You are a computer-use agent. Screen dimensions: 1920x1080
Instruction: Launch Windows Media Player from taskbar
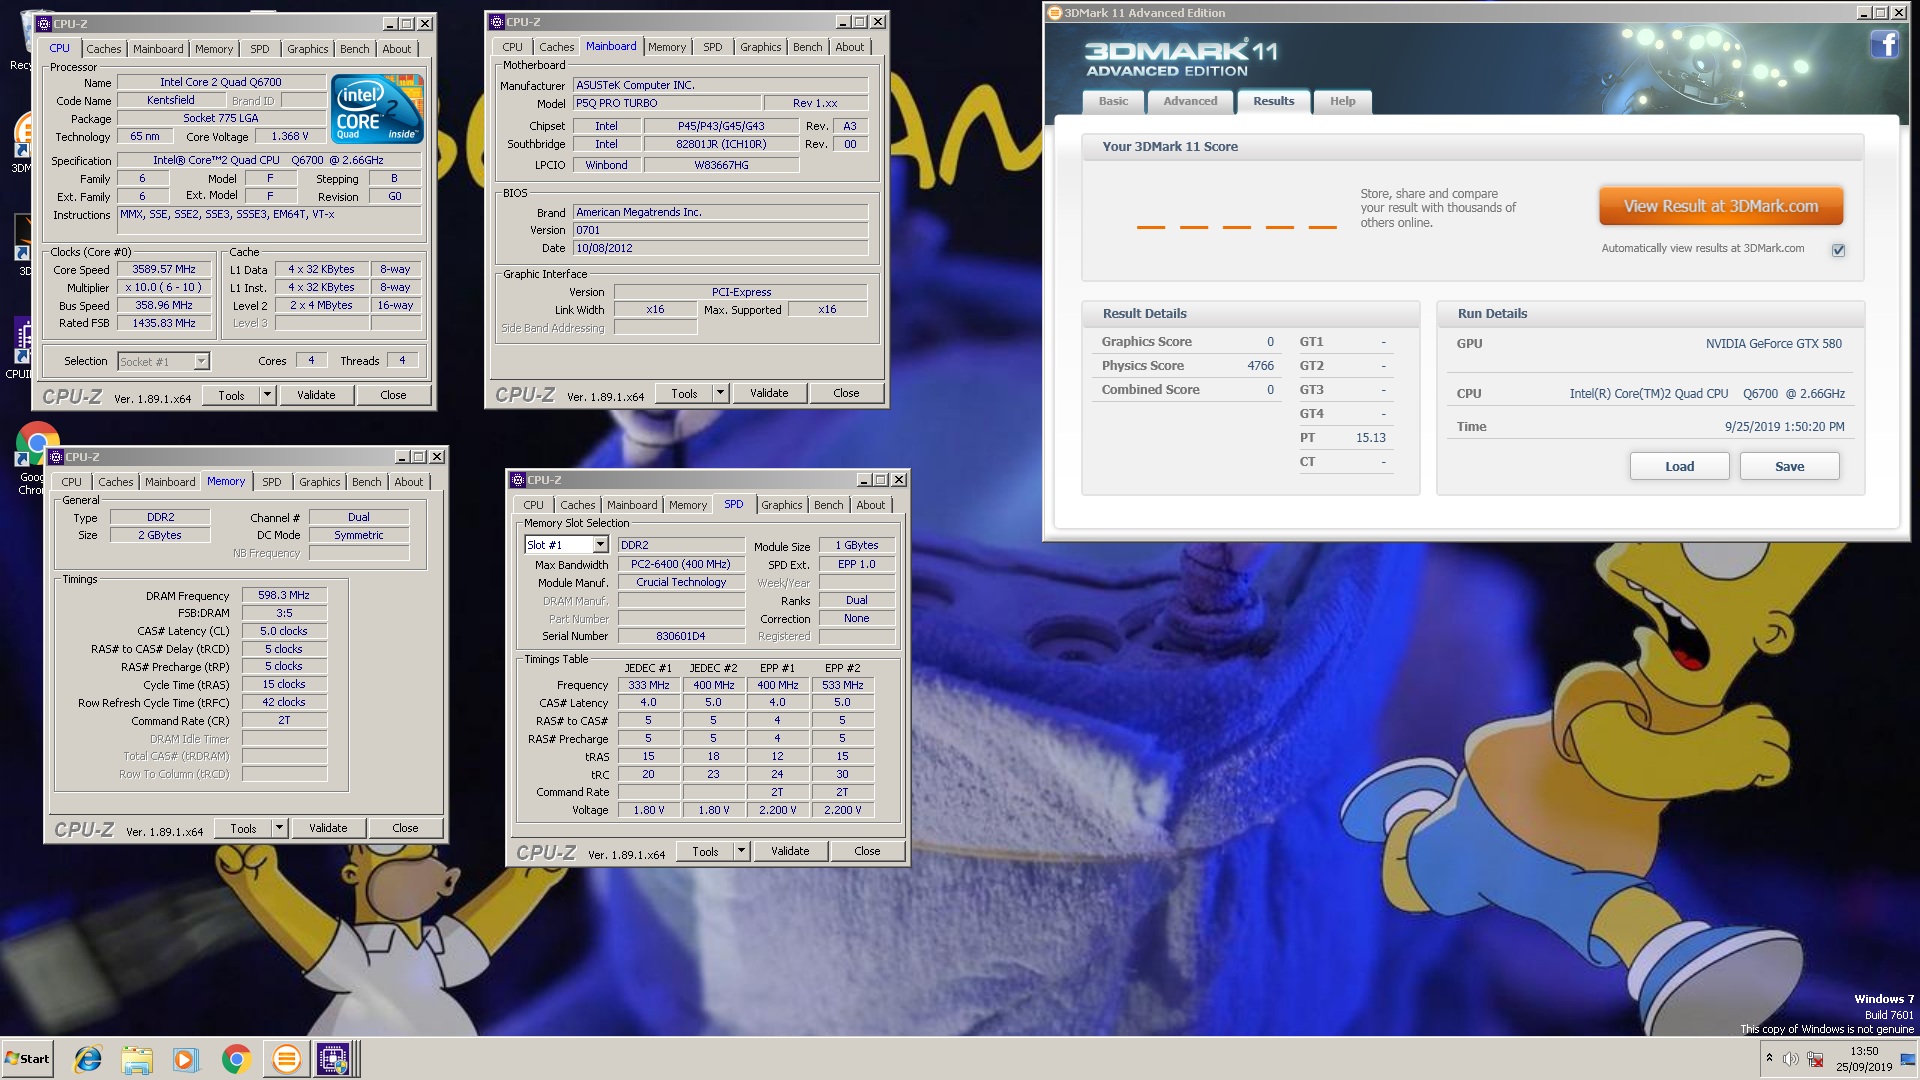(186, 1059)
